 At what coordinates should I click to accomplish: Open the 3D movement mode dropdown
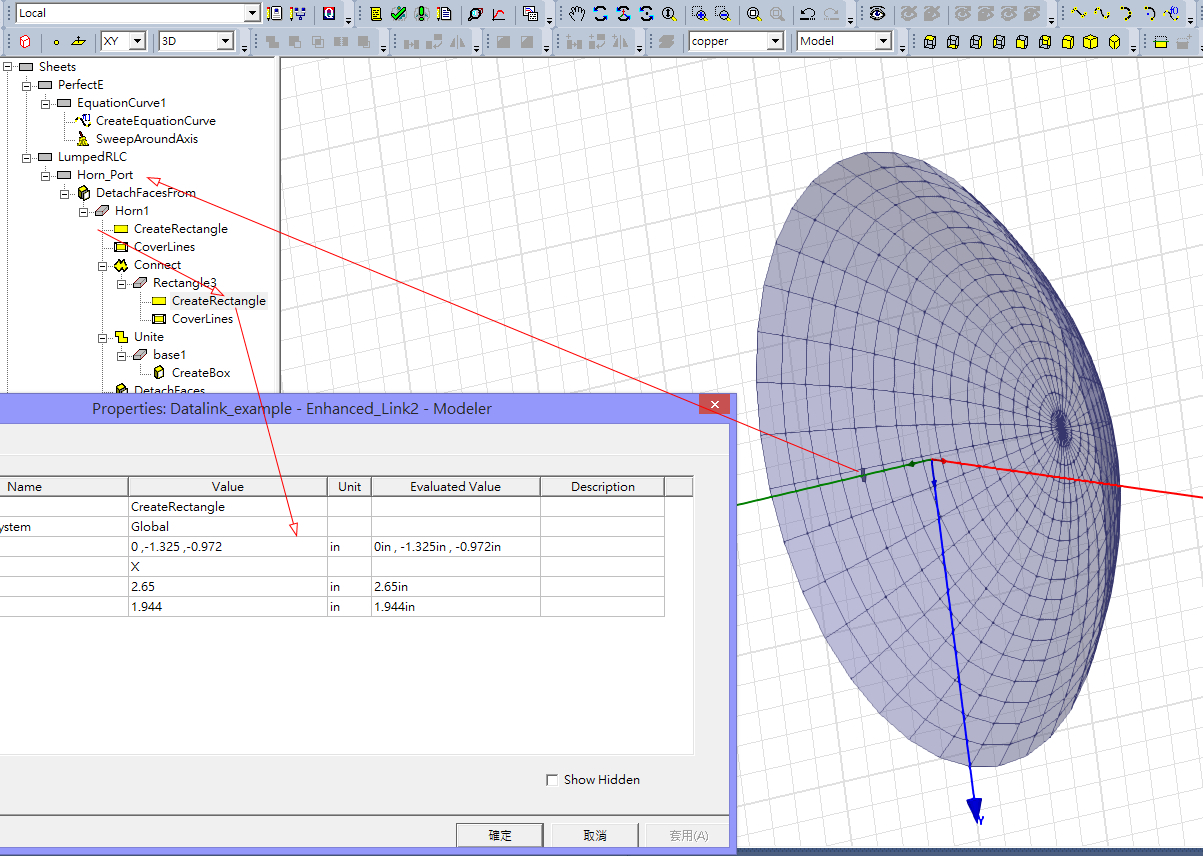tap(225, 41)
